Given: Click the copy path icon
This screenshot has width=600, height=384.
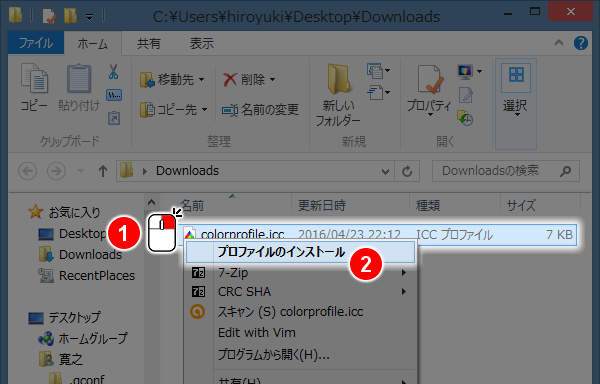Looking at the screenshot, I should click(114, 95).
